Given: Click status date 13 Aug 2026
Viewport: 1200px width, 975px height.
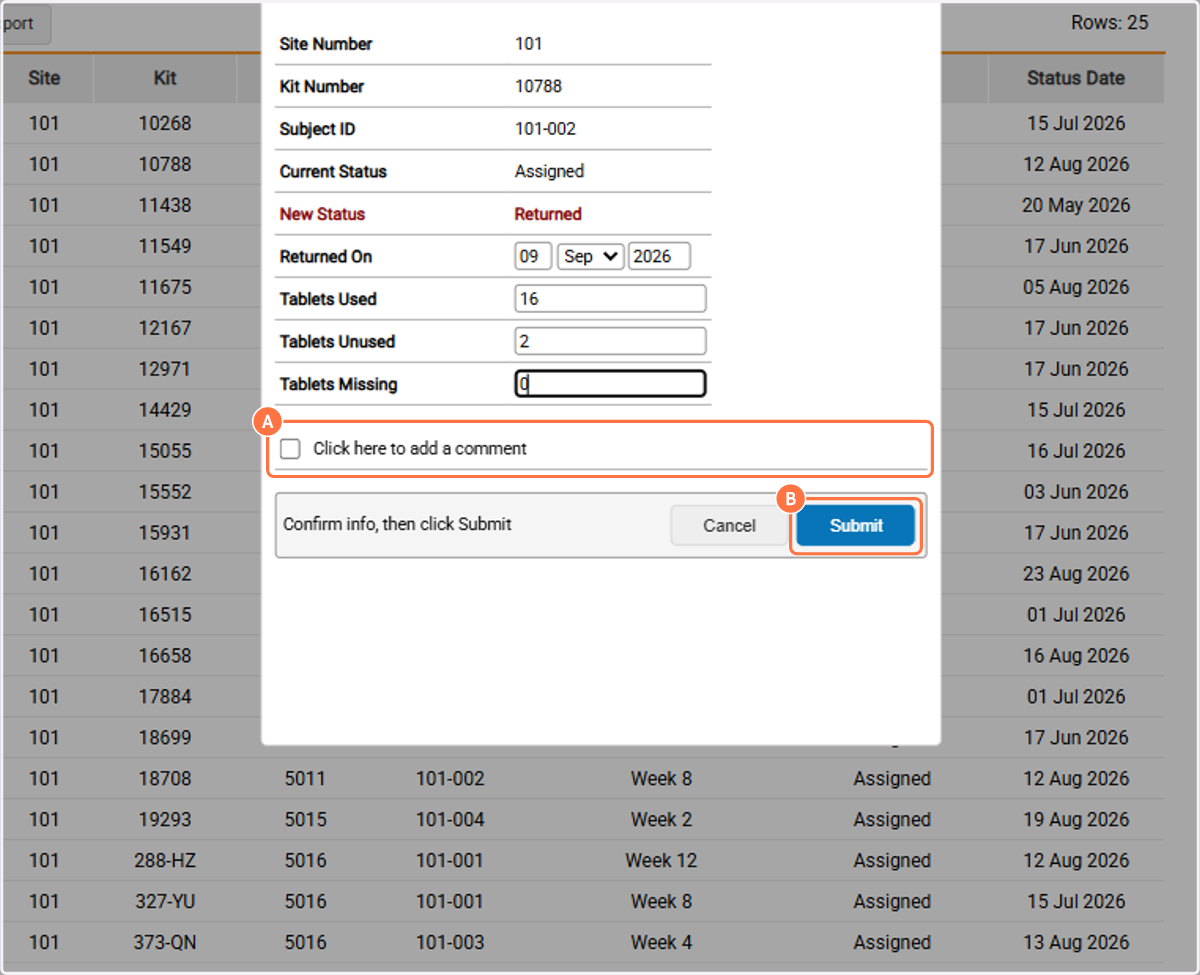Looking at the screenshot, I should click(1076, 942).
